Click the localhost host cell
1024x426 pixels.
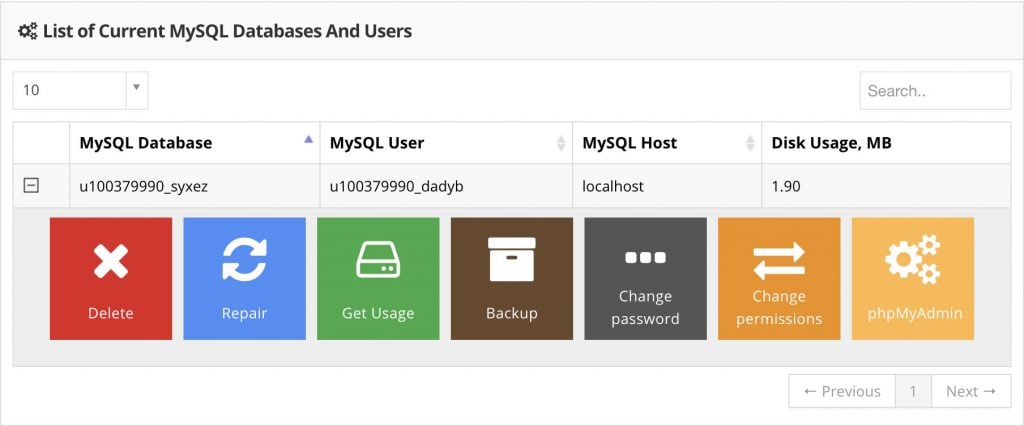[613, 186]
